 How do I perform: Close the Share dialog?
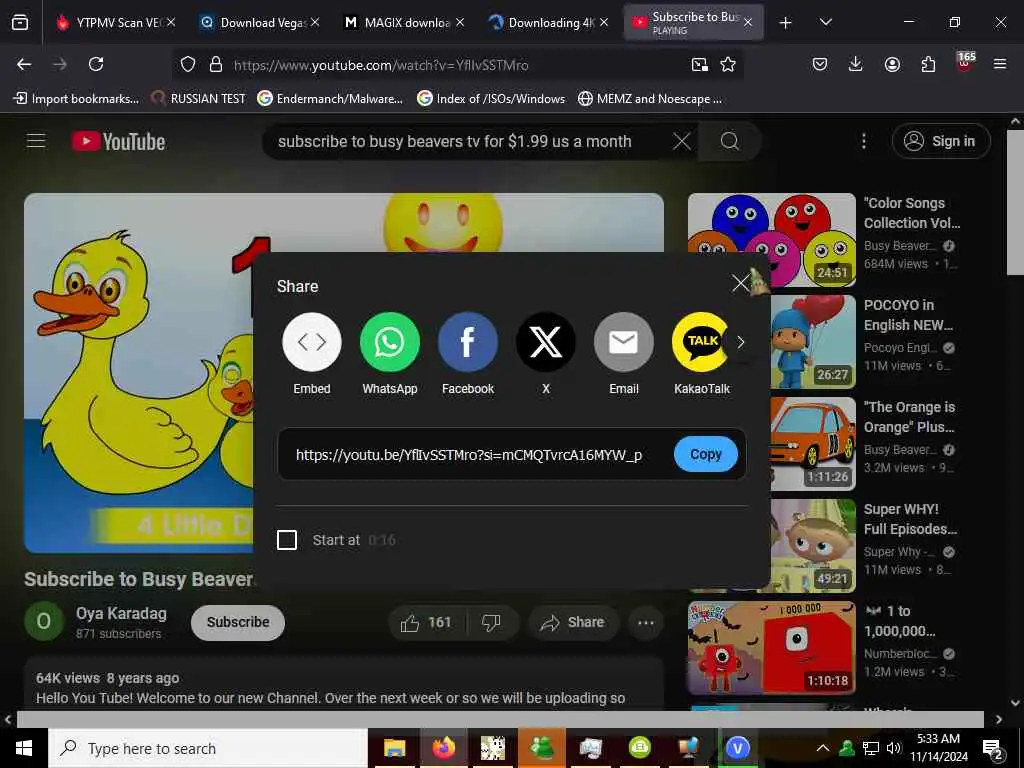[741, 283]
